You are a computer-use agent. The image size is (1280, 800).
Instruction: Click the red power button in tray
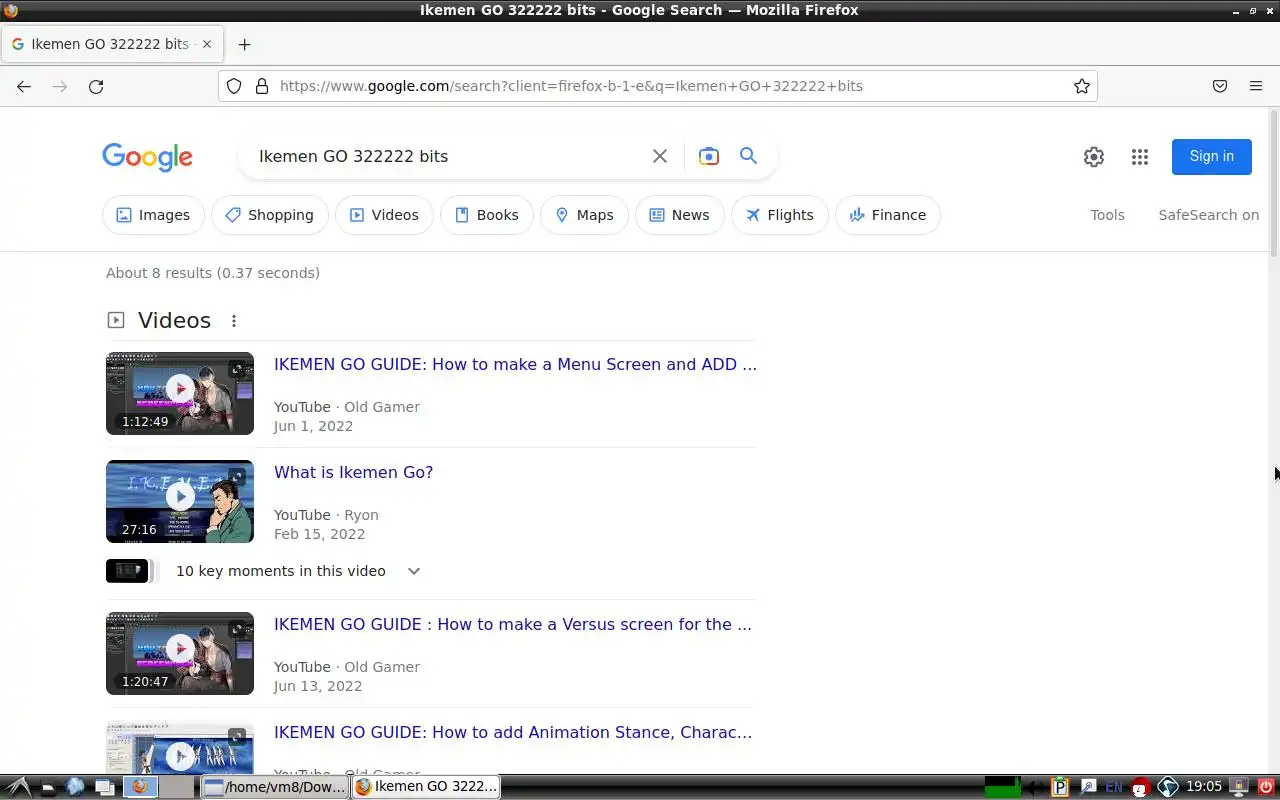tap(1266, 787)
